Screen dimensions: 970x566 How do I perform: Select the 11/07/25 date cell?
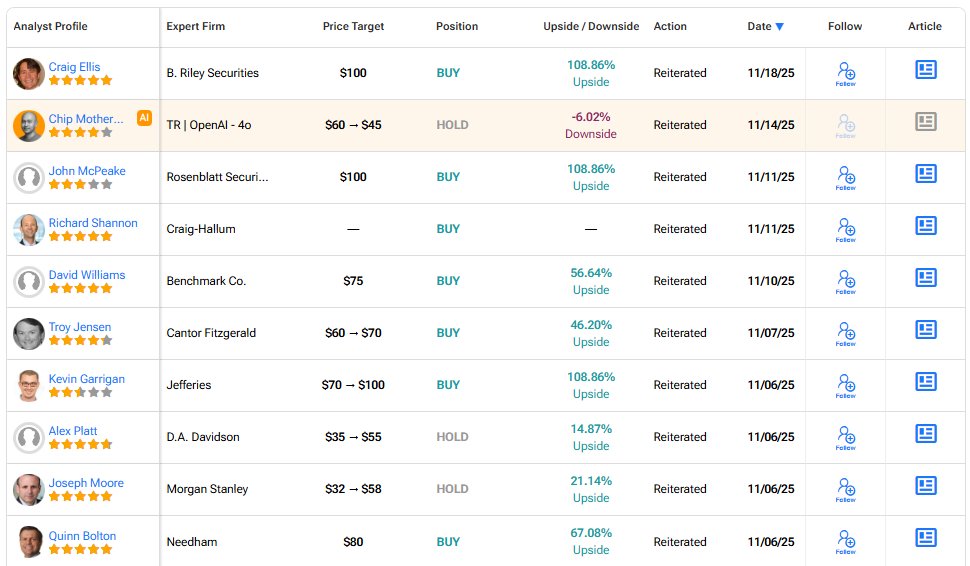click(771, 333)
